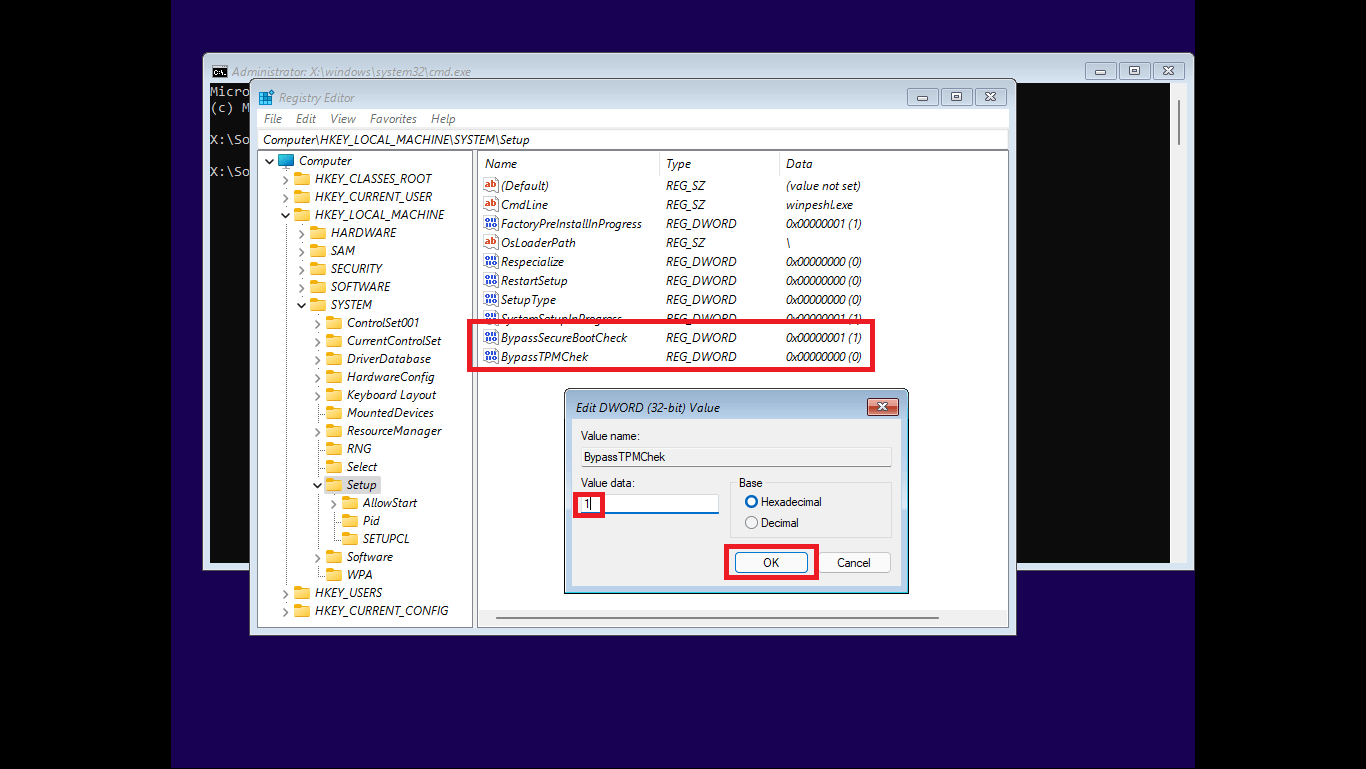Click the cmd.exe window title icon

tap(219, 71)
